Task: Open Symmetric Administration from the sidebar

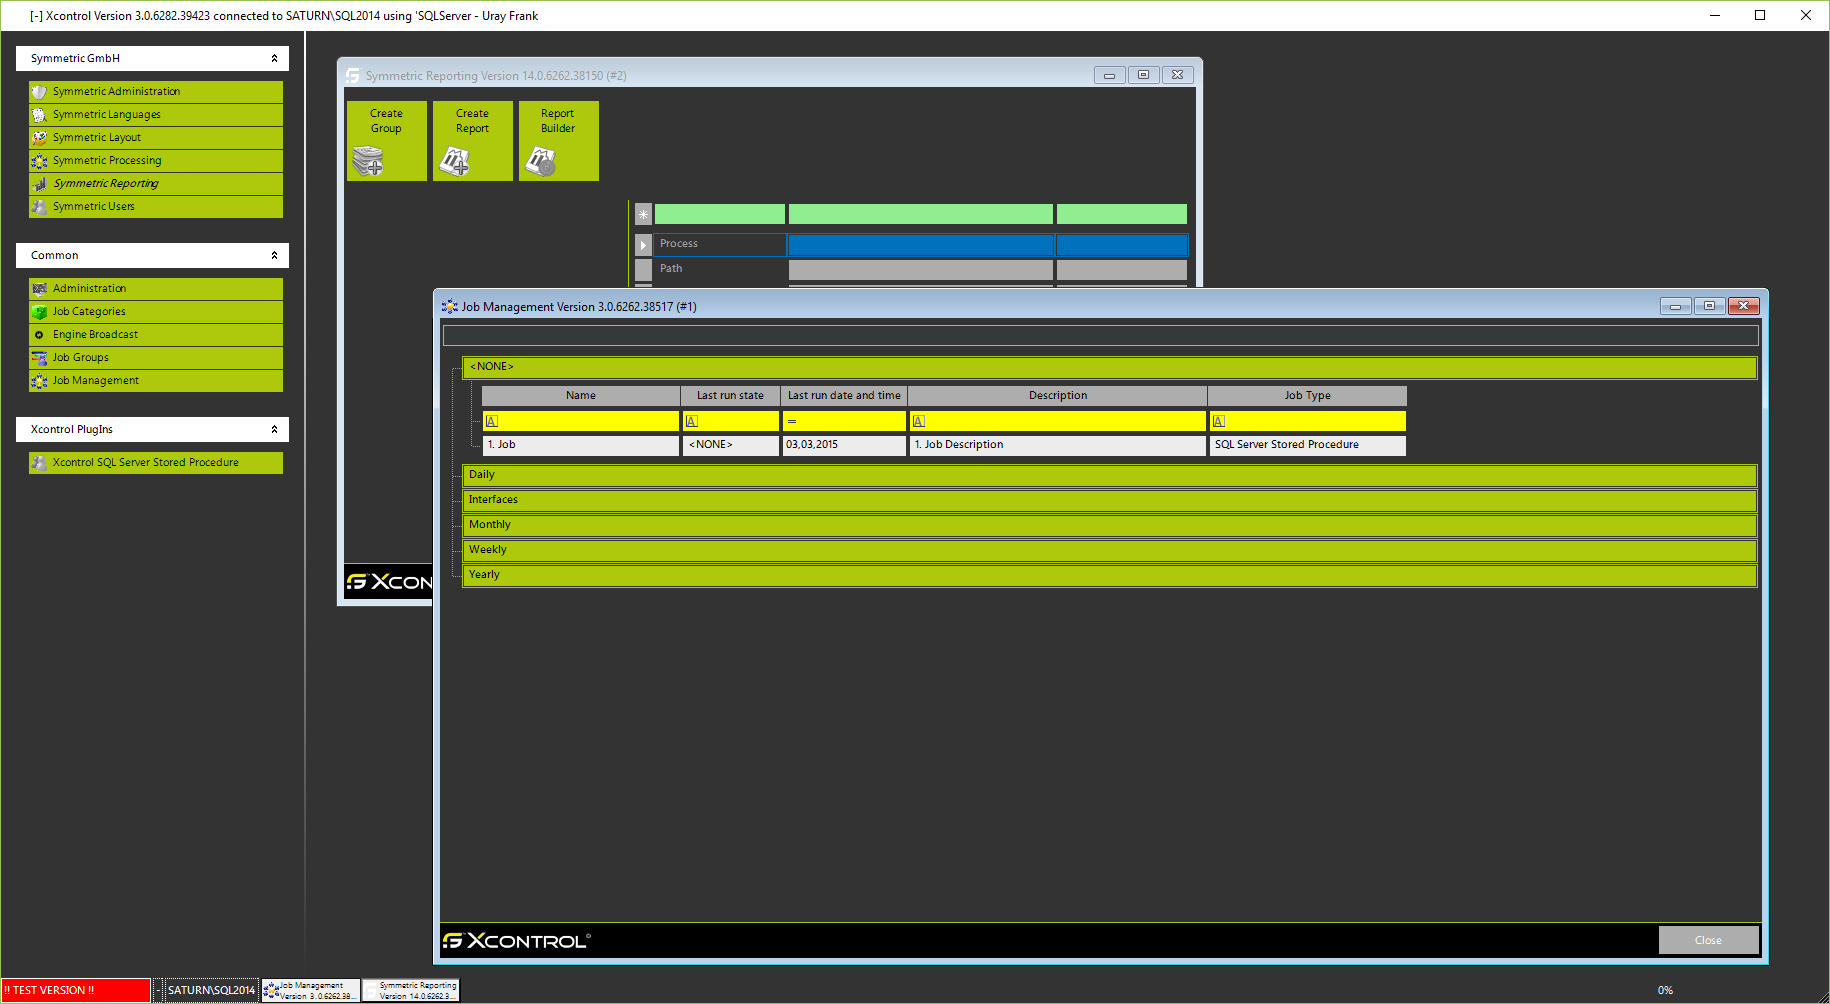Action: [156, 92]
